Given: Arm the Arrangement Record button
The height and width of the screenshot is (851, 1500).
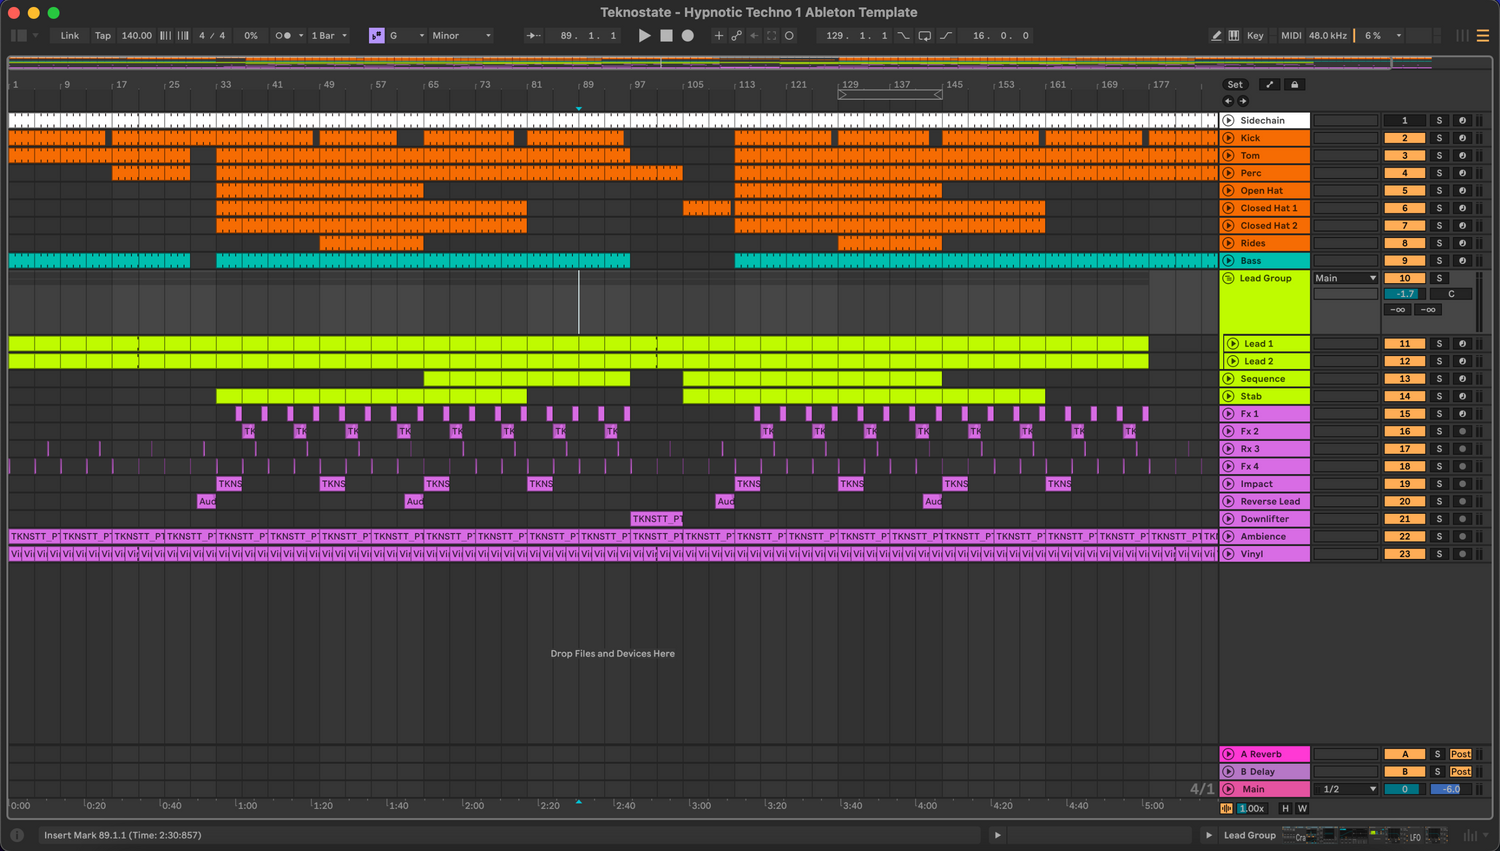Looking at the screenshot, I should pos(688,35).
